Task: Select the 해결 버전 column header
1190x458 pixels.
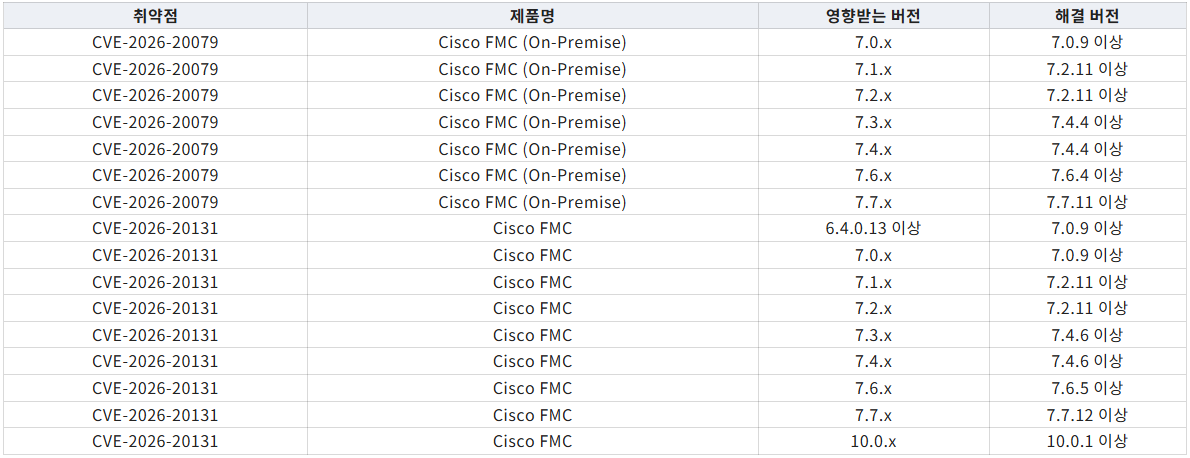Action: [1087, 16]
